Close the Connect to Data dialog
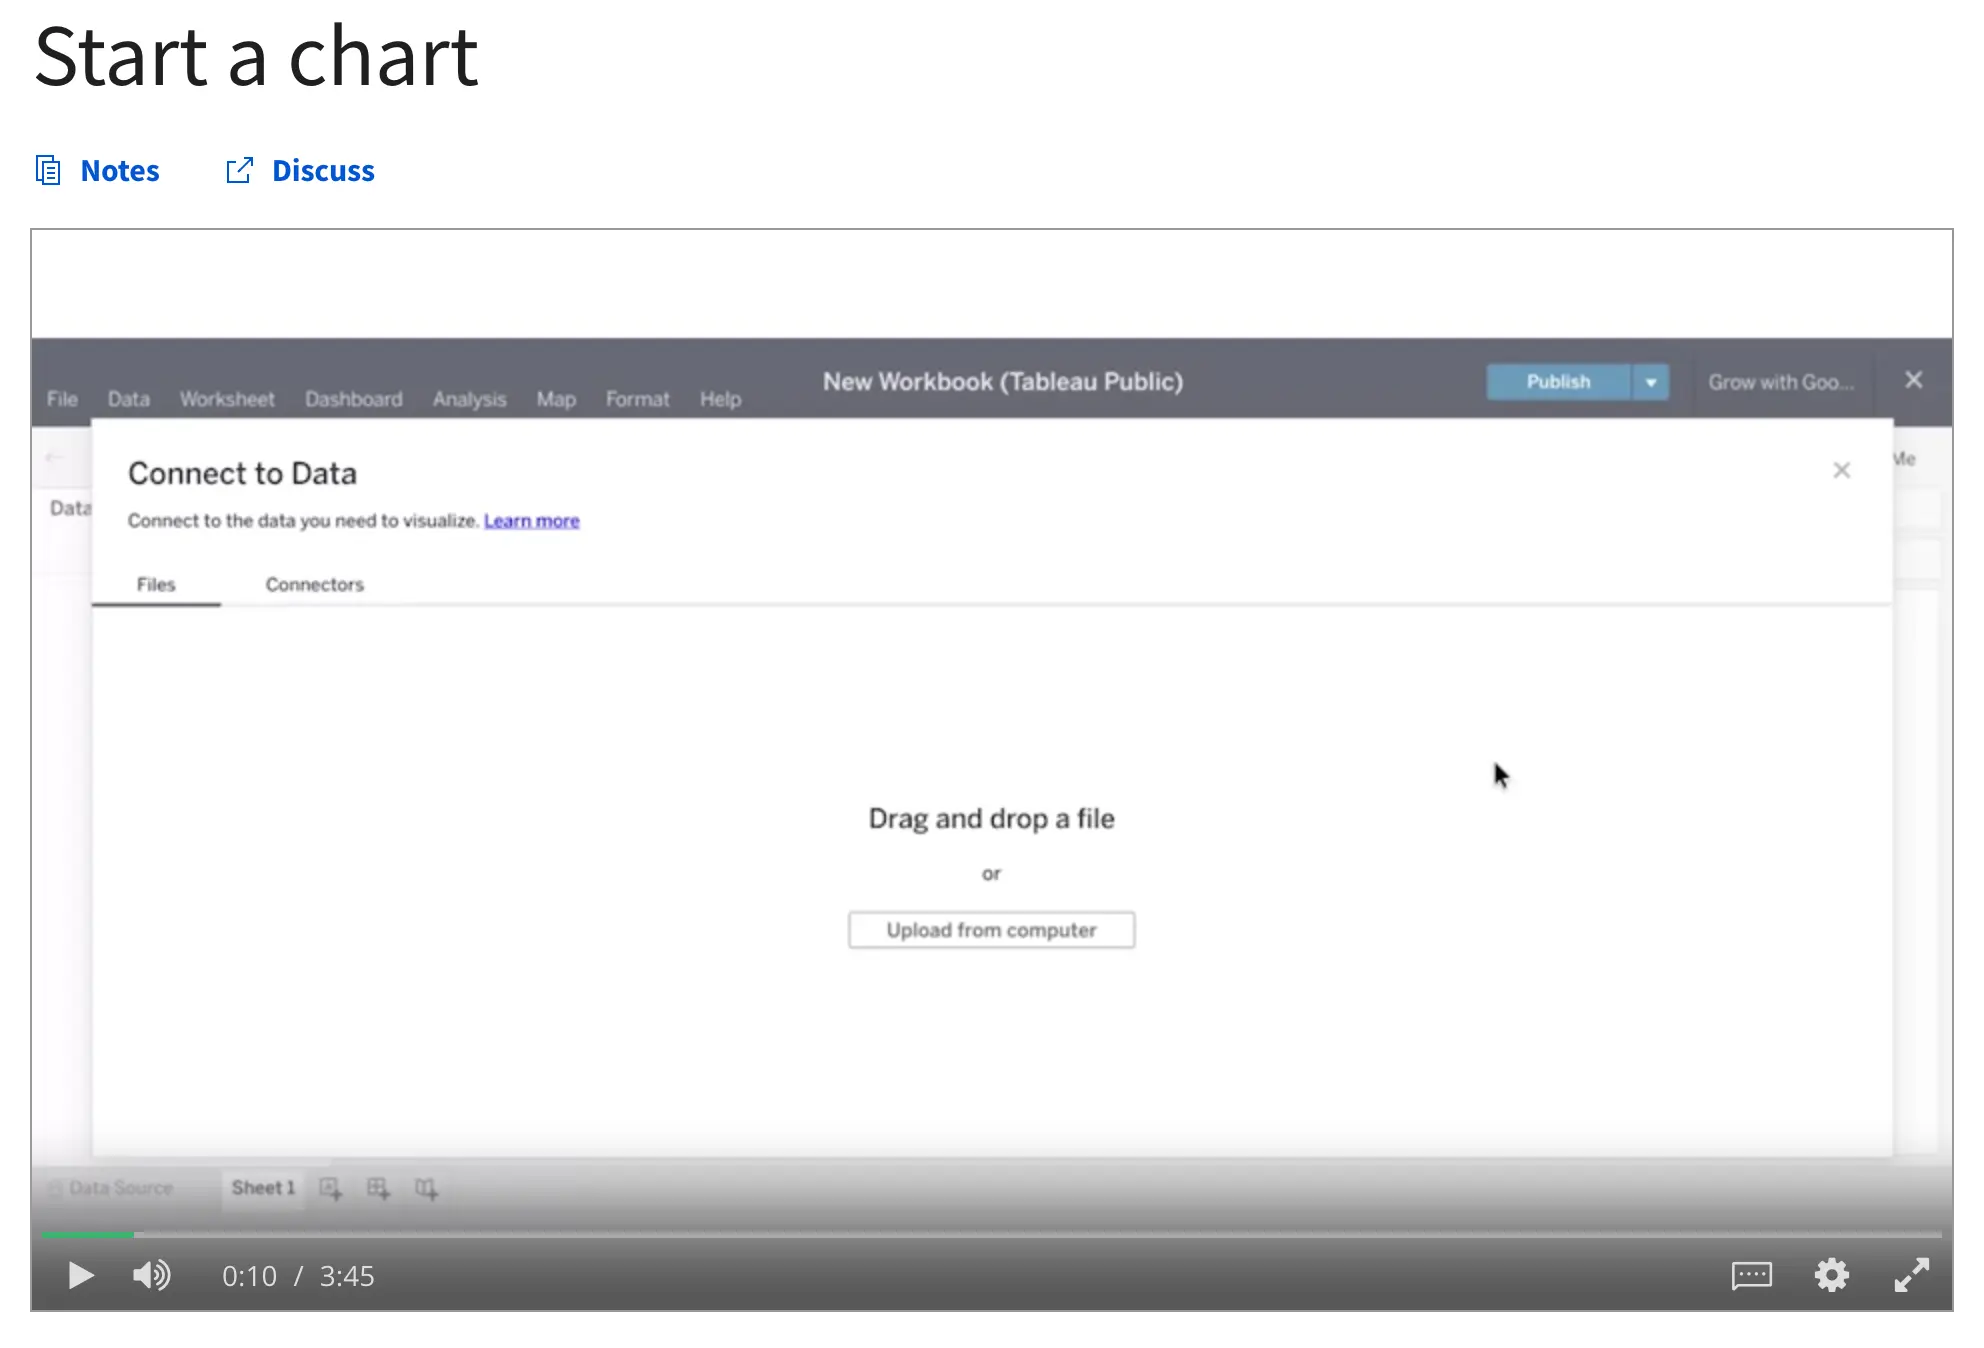The width and height of the screenshot is (1984, 1348). (x=1841, y=468)
